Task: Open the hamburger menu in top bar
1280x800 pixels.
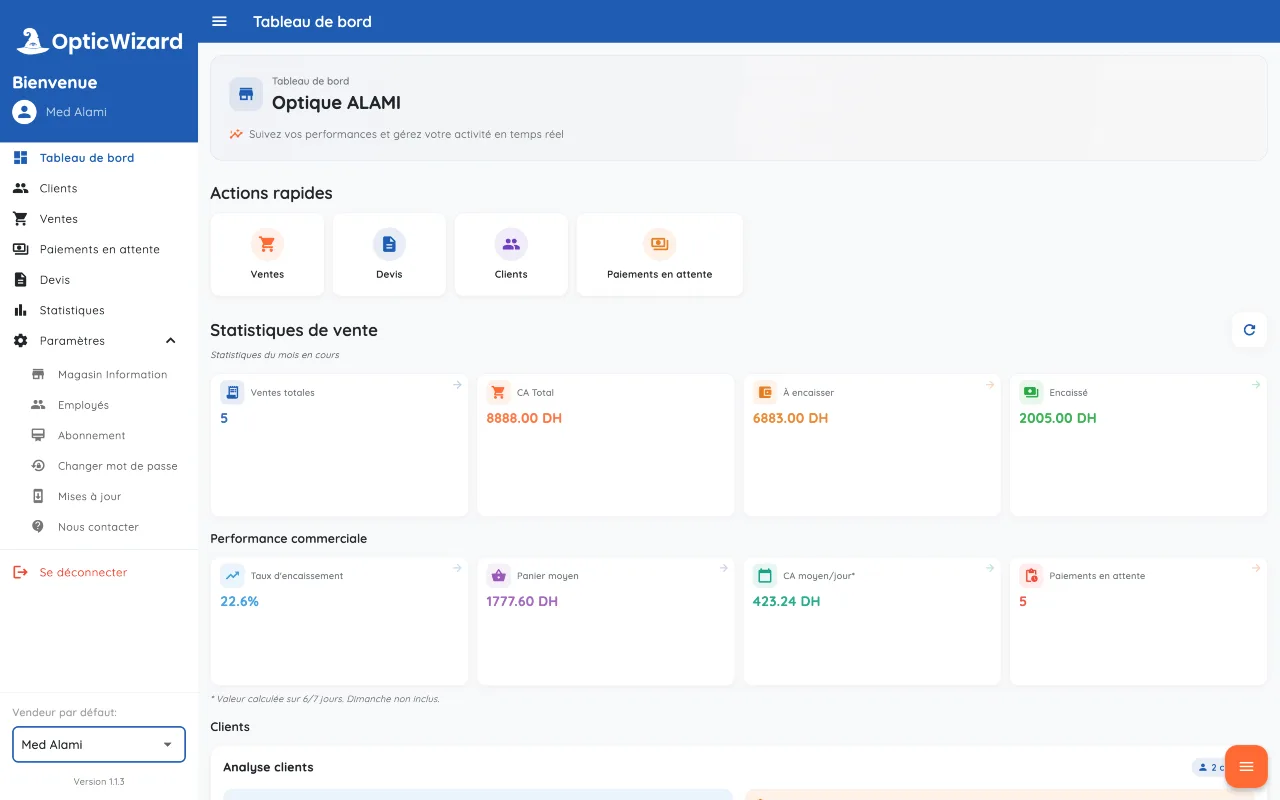Action: pyautogui.click(x=220, y=21)
